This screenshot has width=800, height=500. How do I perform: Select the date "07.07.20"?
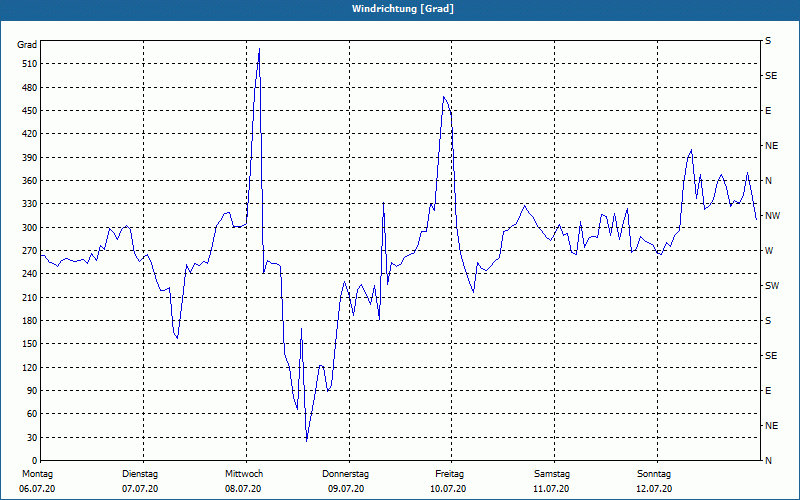140,489
